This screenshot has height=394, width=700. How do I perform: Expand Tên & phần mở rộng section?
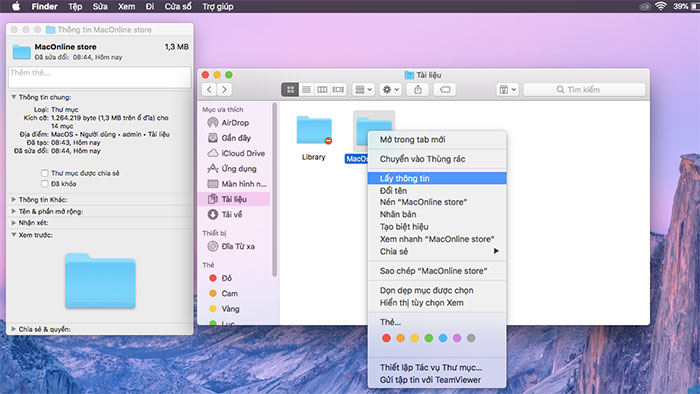14,211
